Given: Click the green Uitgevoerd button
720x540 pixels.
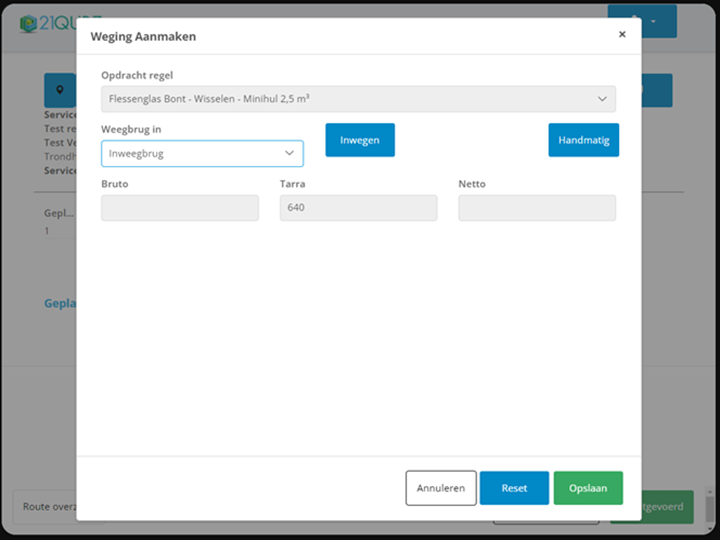Looking at the screenshot, I should pyautogui.click(x=668, y=507).
